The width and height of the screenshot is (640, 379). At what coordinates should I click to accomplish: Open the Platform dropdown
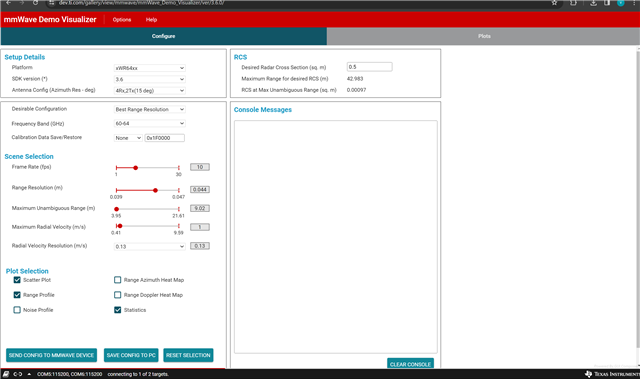(x=149, y=68)
